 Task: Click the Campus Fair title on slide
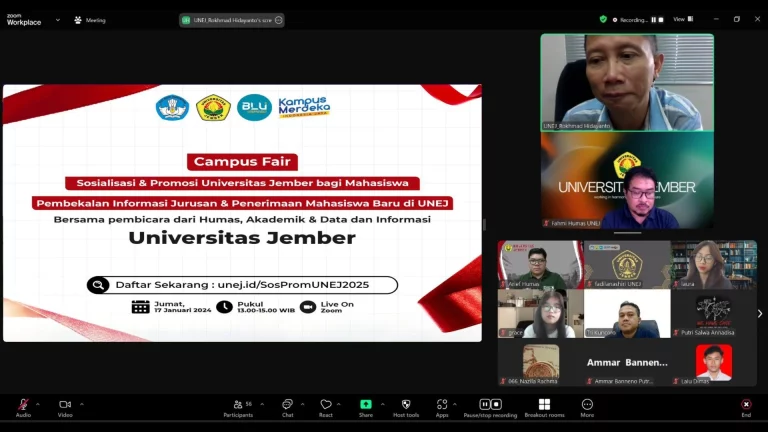coord(242,162)
